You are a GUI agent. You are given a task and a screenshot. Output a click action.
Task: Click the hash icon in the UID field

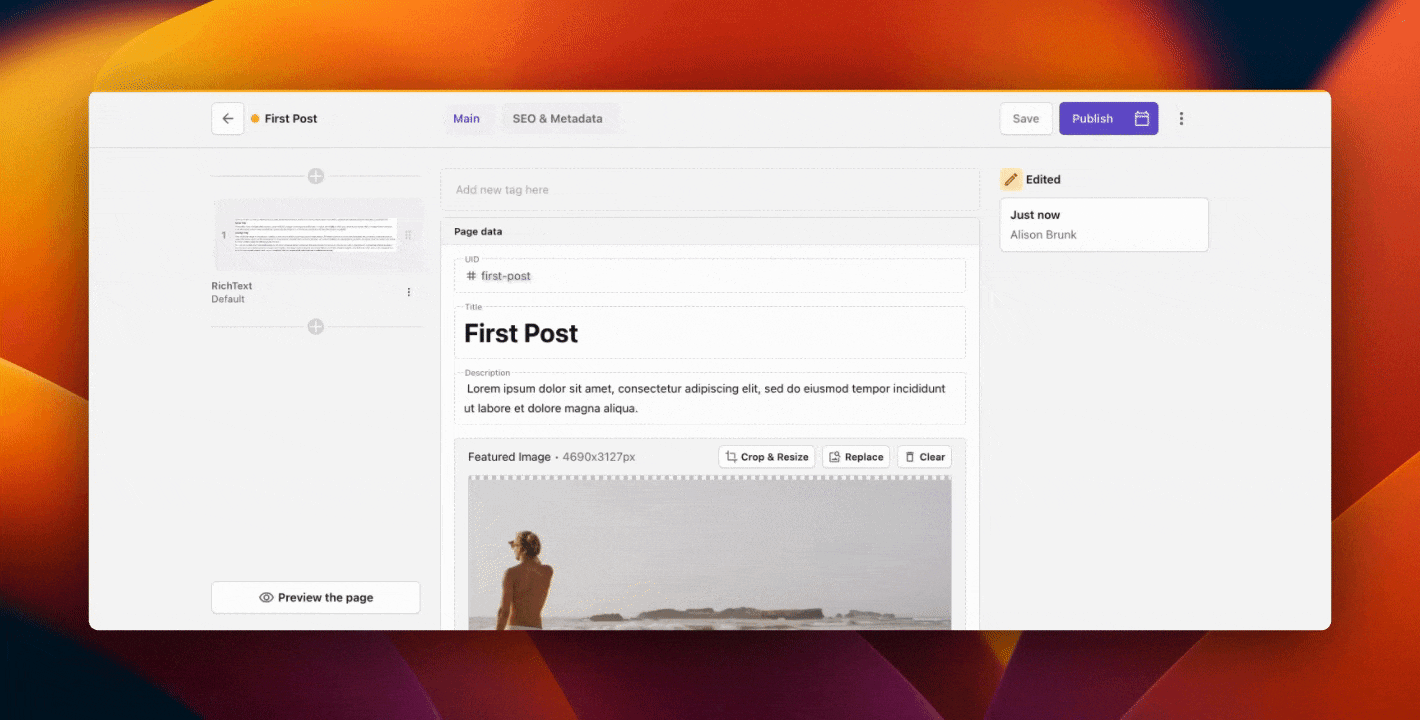point(470,276)
